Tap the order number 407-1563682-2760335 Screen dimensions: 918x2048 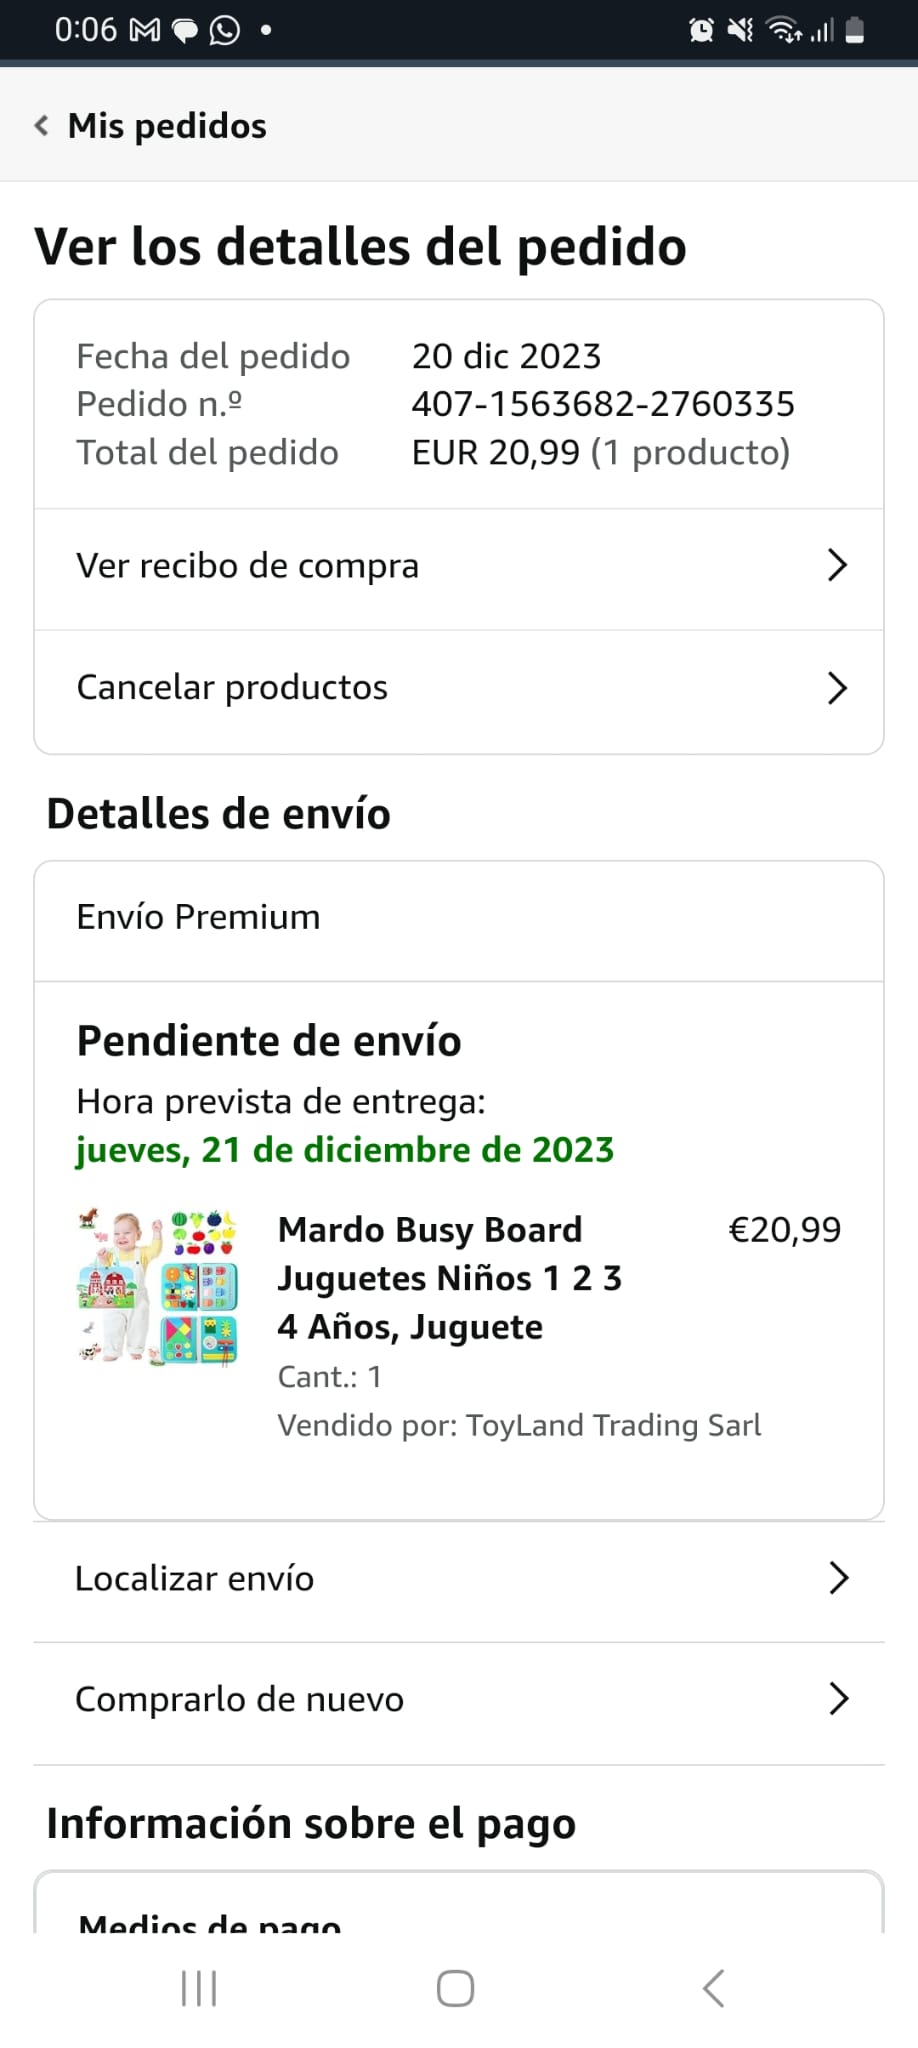tap(602, 404)
